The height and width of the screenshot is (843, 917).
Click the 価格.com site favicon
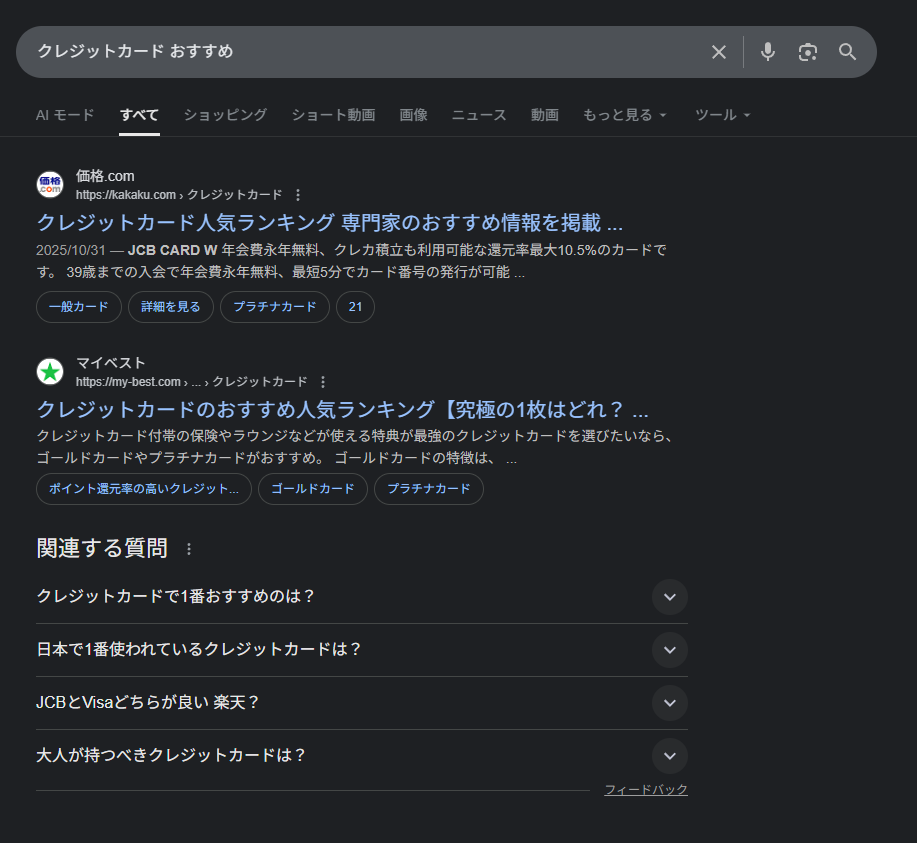coord(50,185)
